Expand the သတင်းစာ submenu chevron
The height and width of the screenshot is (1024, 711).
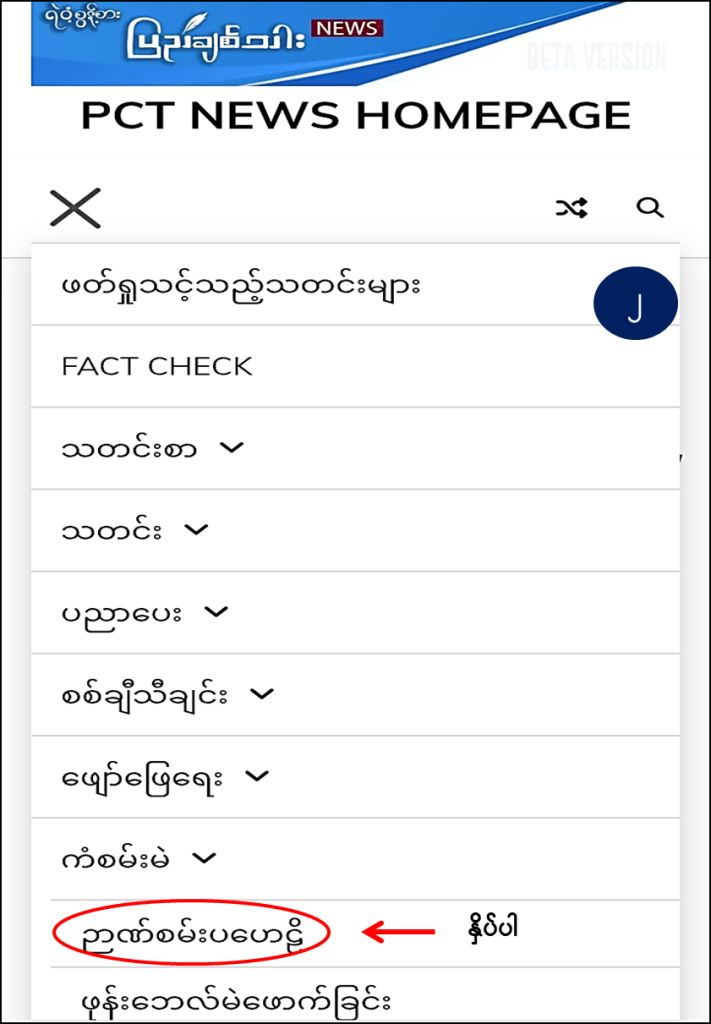(x=231, y=449)
